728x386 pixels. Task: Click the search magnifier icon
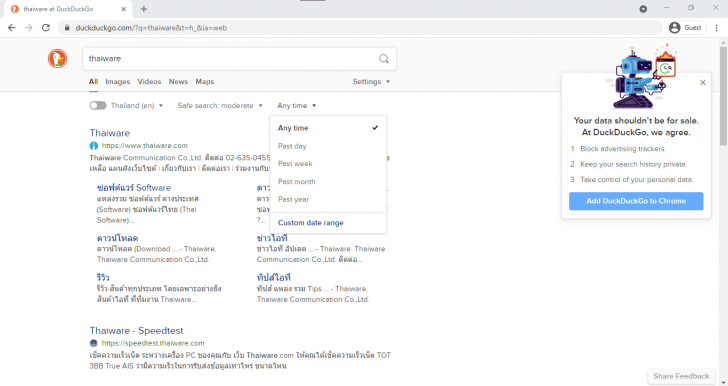[384, 59]
